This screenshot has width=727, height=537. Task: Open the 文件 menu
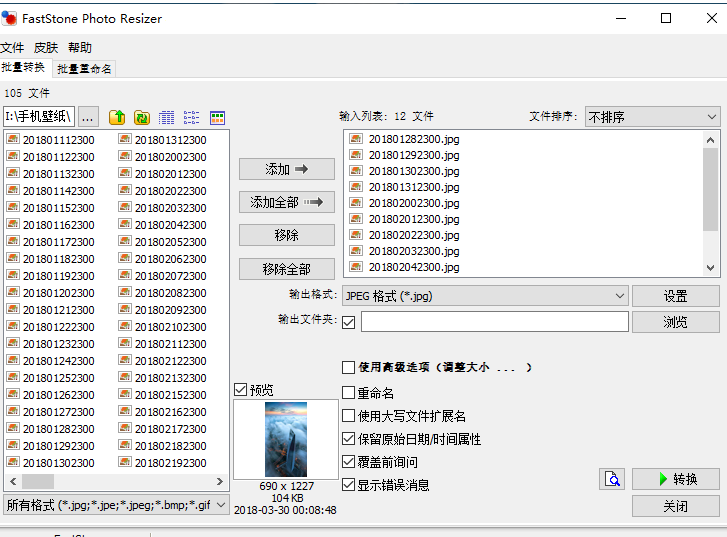[12, 48]
